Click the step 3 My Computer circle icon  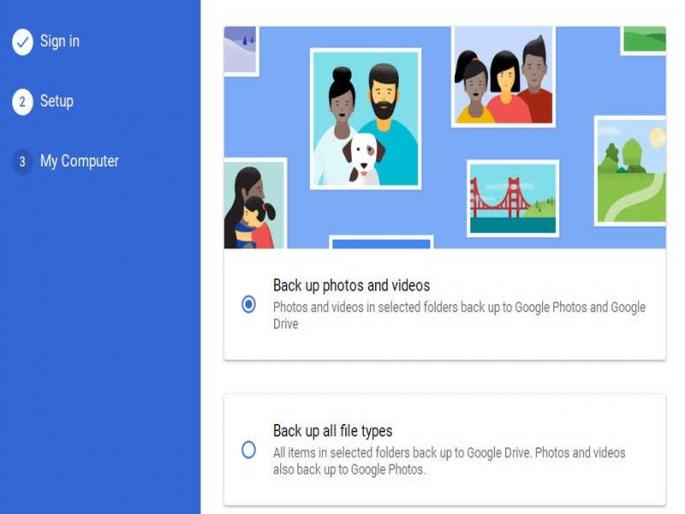(x=22, y=162)
